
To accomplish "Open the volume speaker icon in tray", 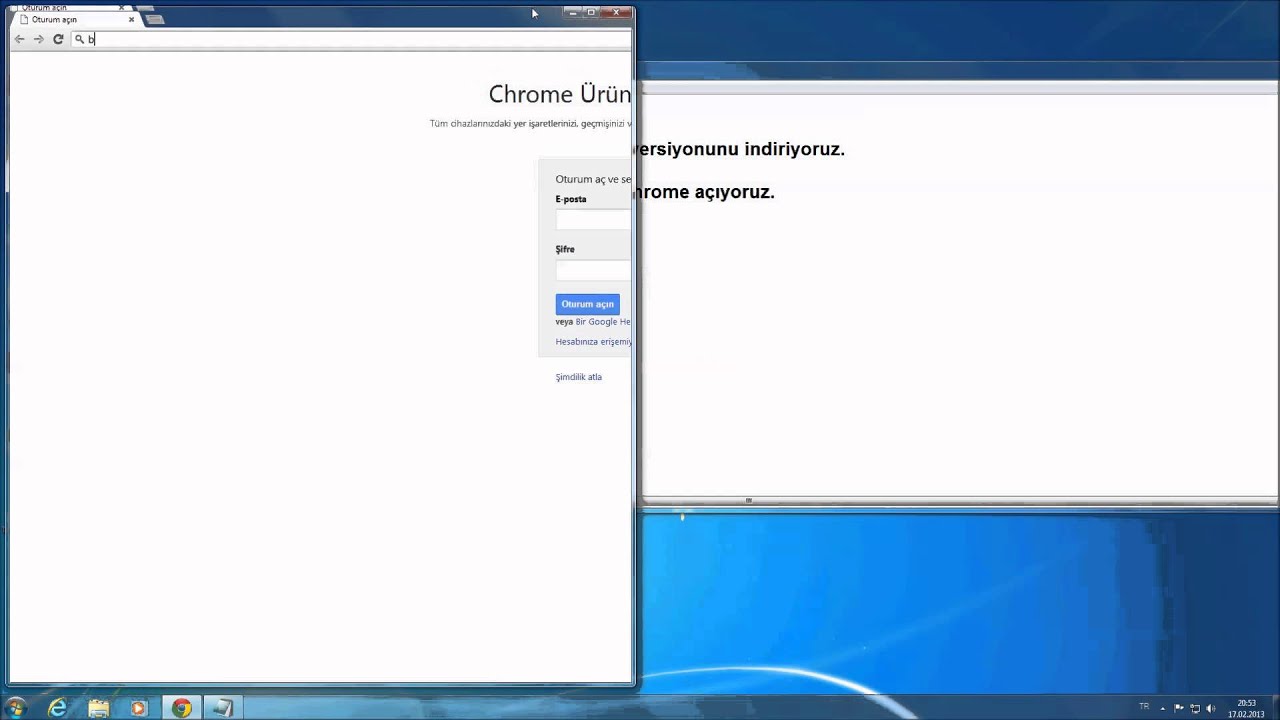I will [x=1211, y=708].
